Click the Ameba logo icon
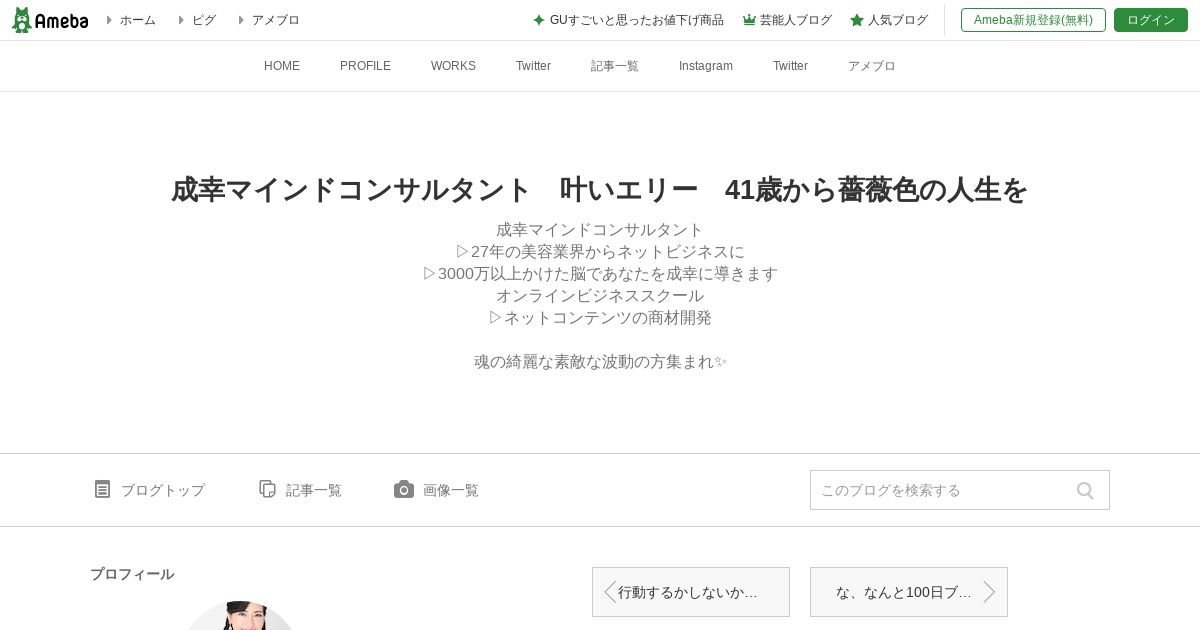Image resolution: width=1200 pixels, height=630 pixels. [x=50, y=20]
